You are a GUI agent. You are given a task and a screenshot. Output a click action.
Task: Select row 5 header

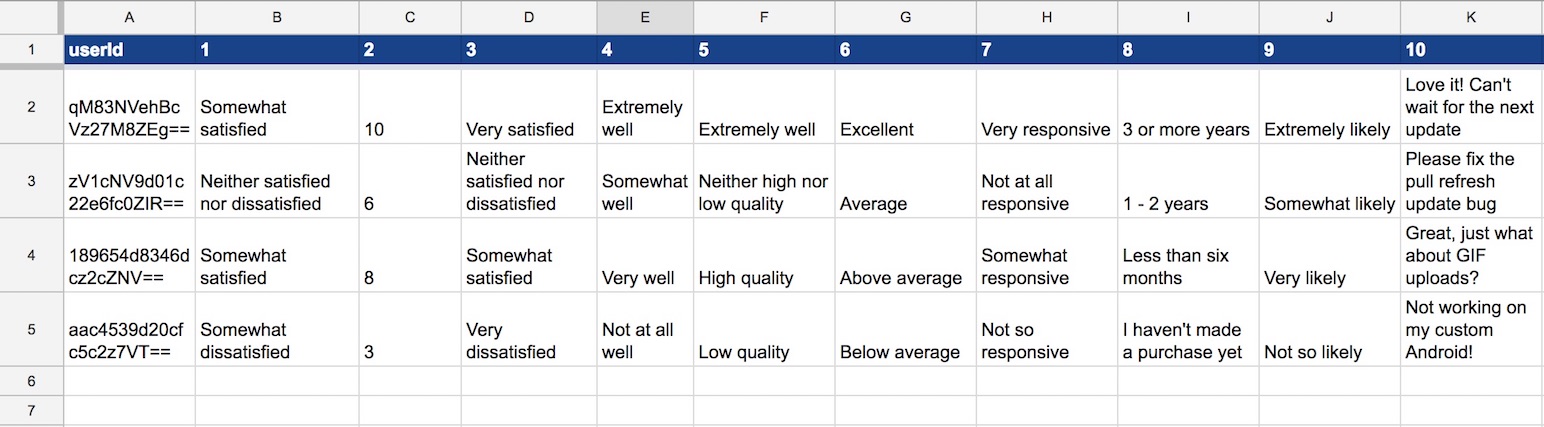[x=31, y=330]
